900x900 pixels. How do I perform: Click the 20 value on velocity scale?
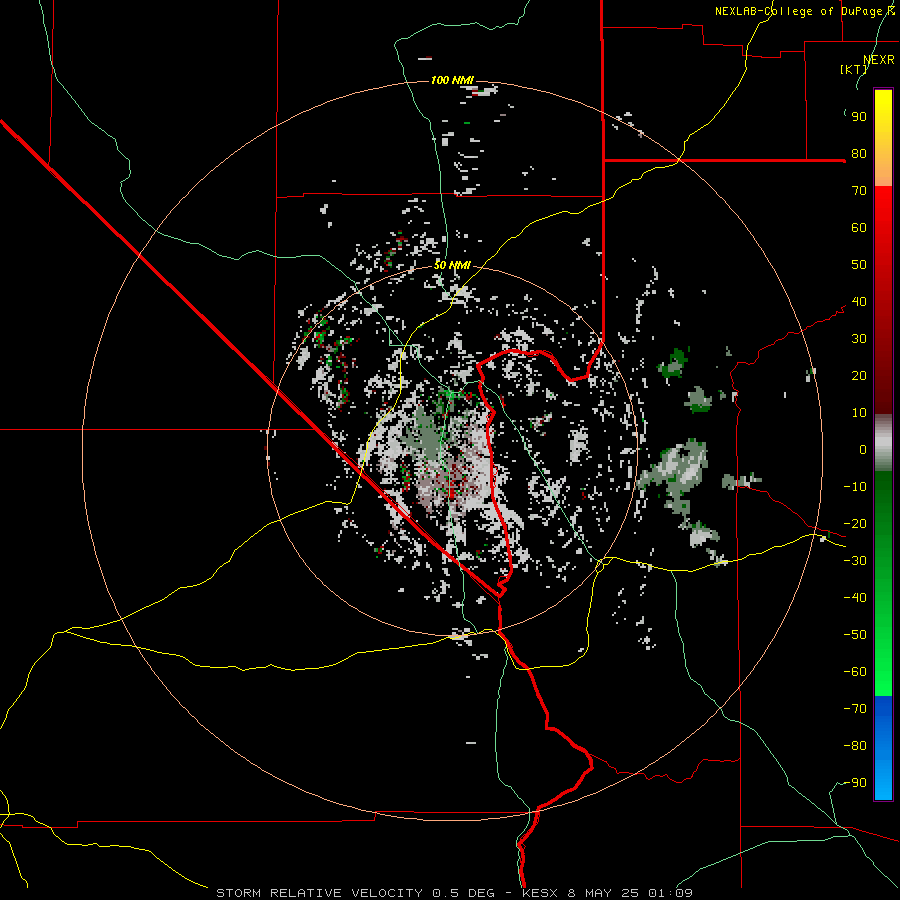[x=859, y=376]
